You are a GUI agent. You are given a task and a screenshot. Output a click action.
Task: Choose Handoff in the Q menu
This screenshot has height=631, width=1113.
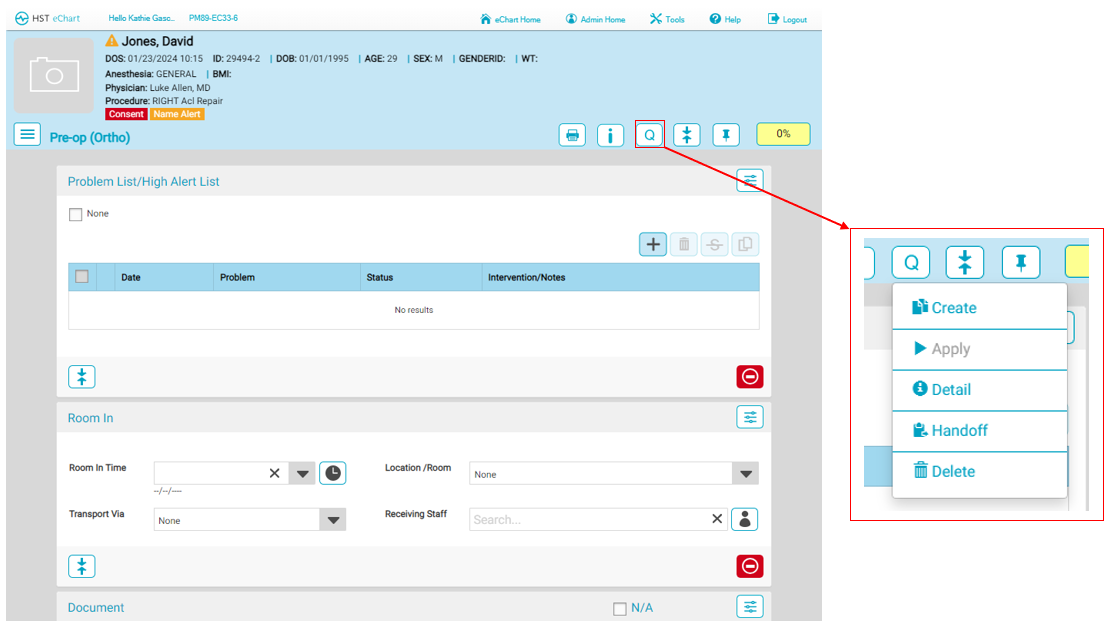coord(950,431)
